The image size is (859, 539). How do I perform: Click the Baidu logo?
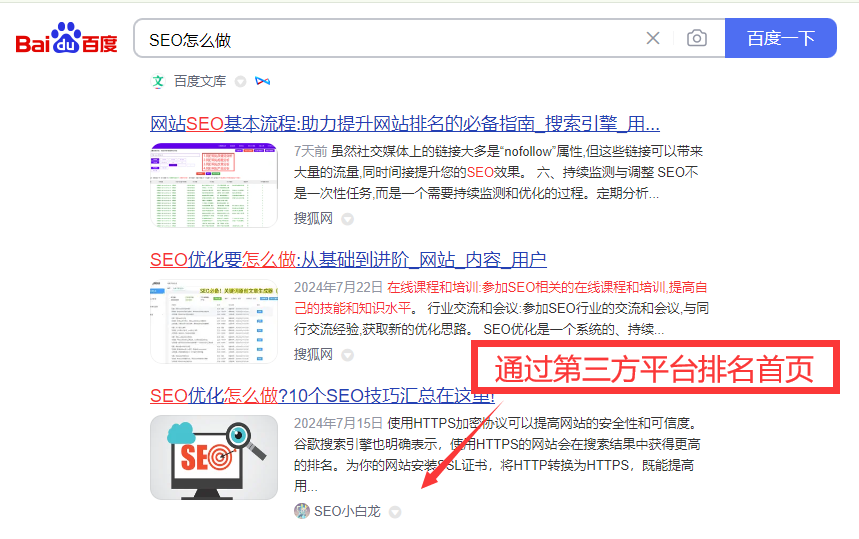66,39
